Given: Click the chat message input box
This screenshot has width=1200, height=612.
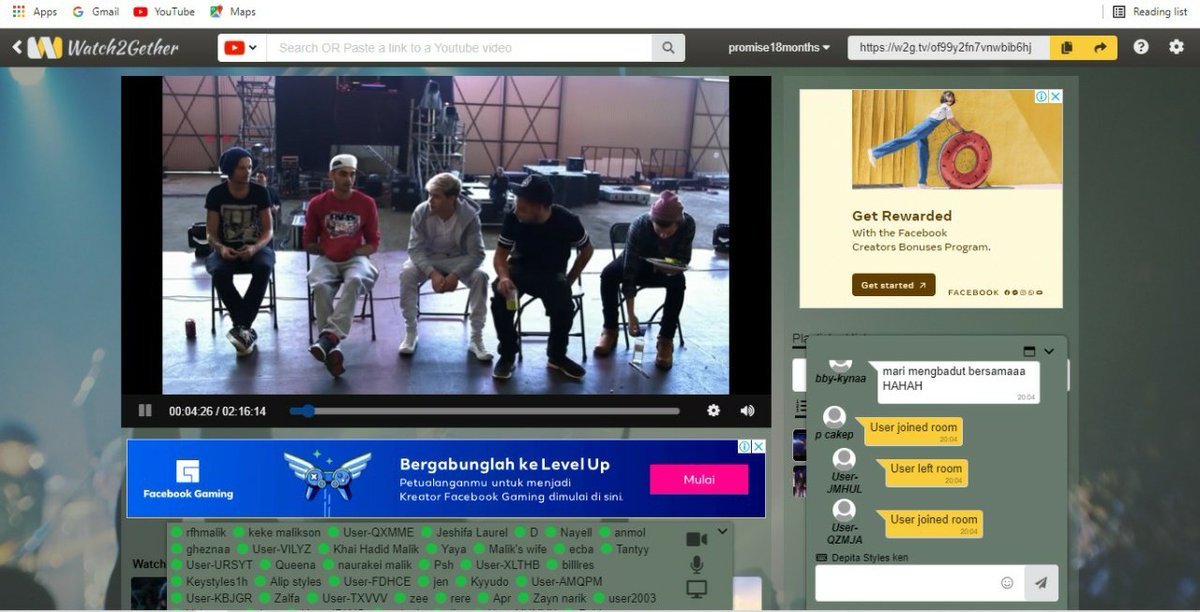Looking at the screenshot, I should 905,583.
